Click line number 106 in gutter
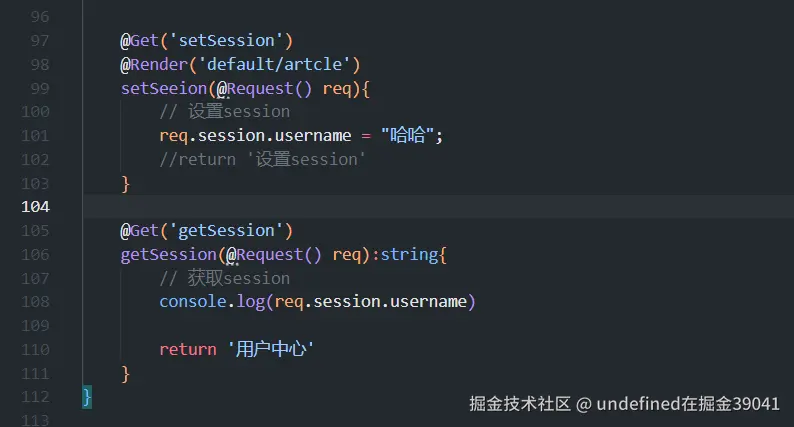794x427 pixels. pyautogui.click(x=35, y=254)
